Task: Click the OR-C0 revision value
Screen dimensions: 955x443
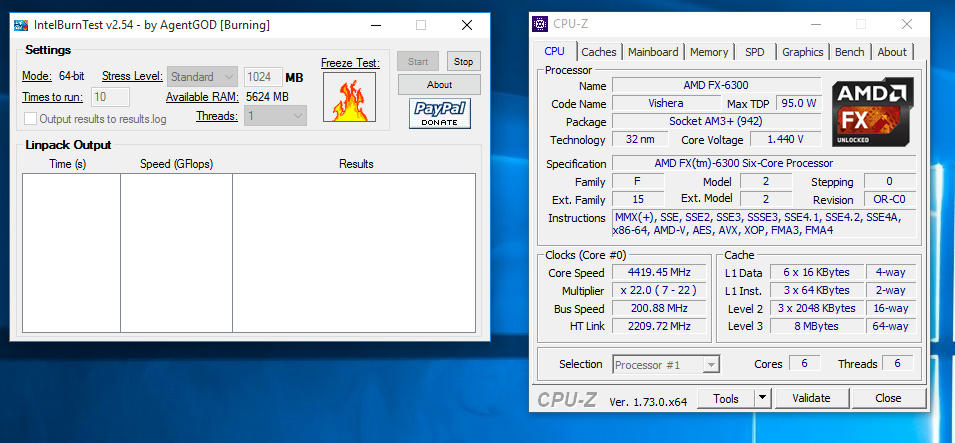Action: click(889, 200)
